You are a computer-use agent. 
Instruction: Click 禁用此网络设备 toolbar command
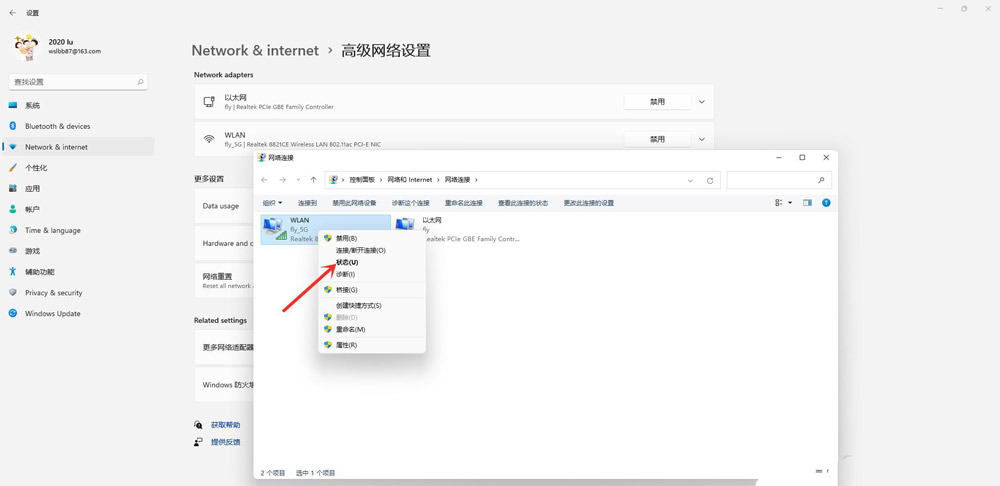pos(354,203)
